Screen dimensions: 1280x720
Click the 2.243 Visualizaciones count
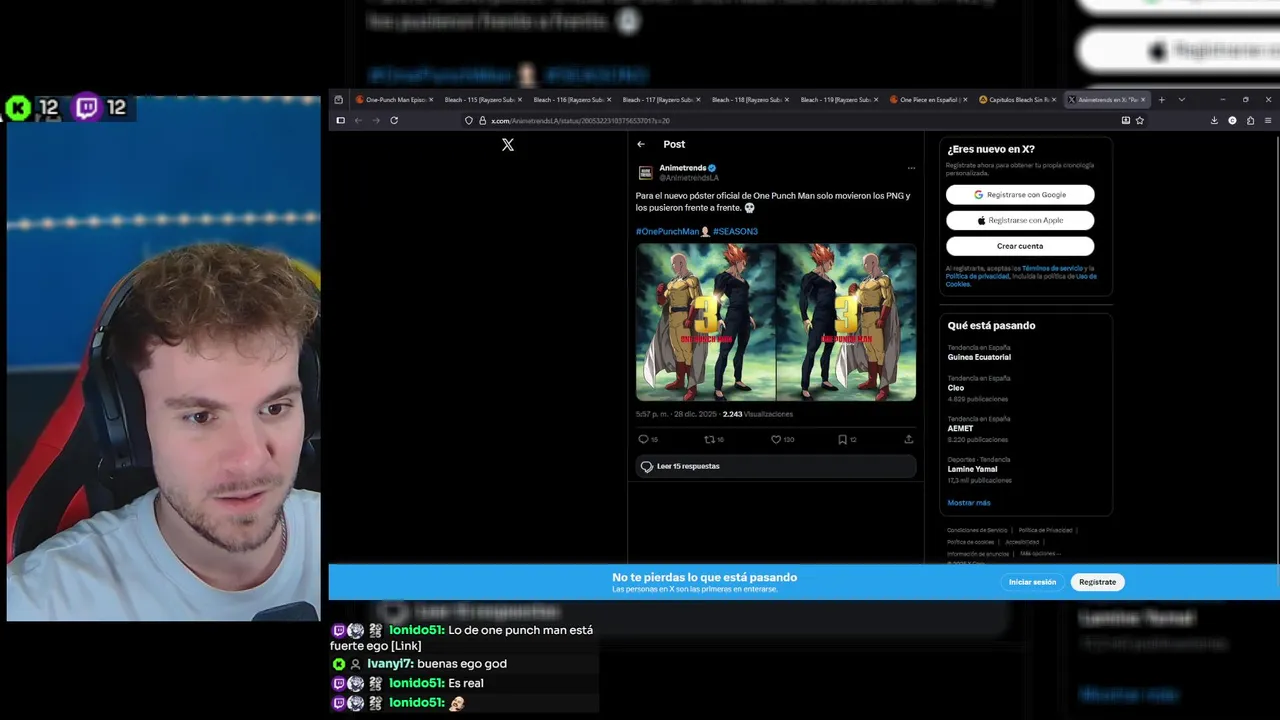coord(757,414)
